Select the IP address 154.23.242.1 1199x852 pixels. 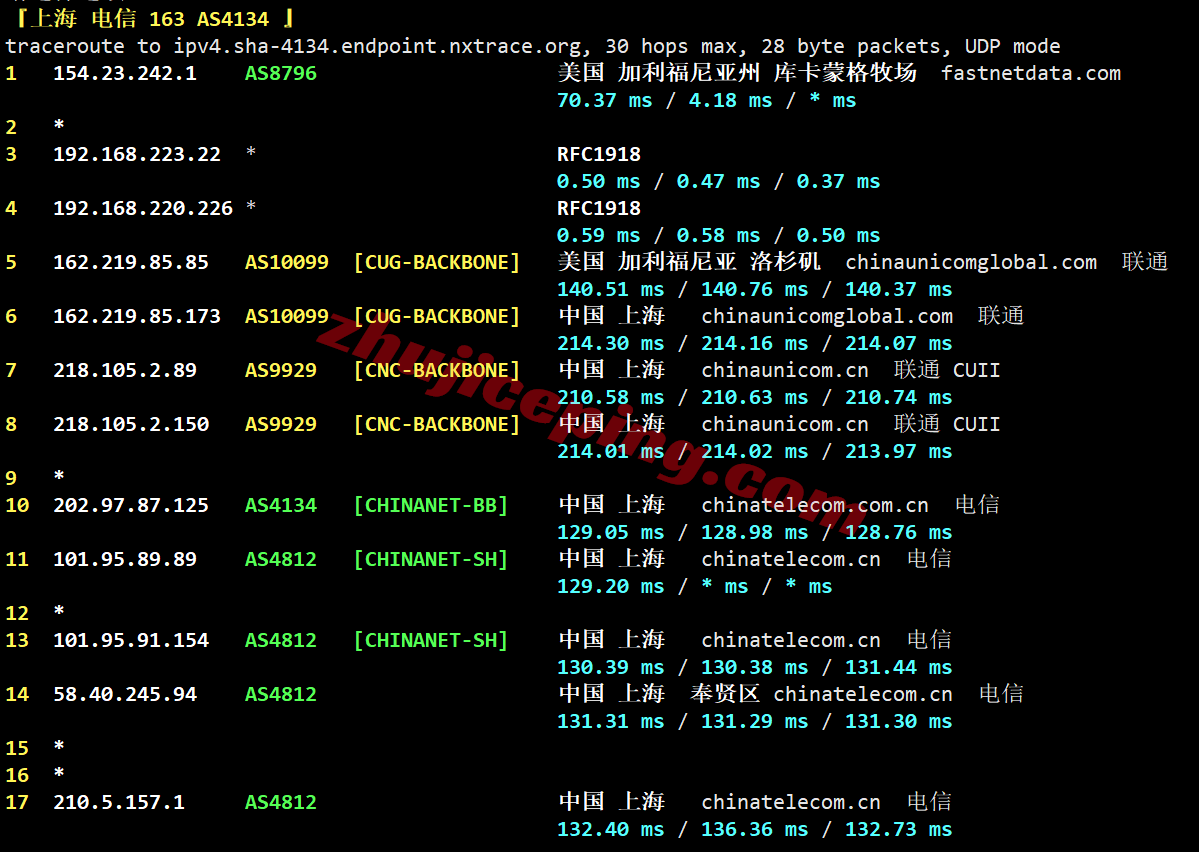tap(125, 73)
